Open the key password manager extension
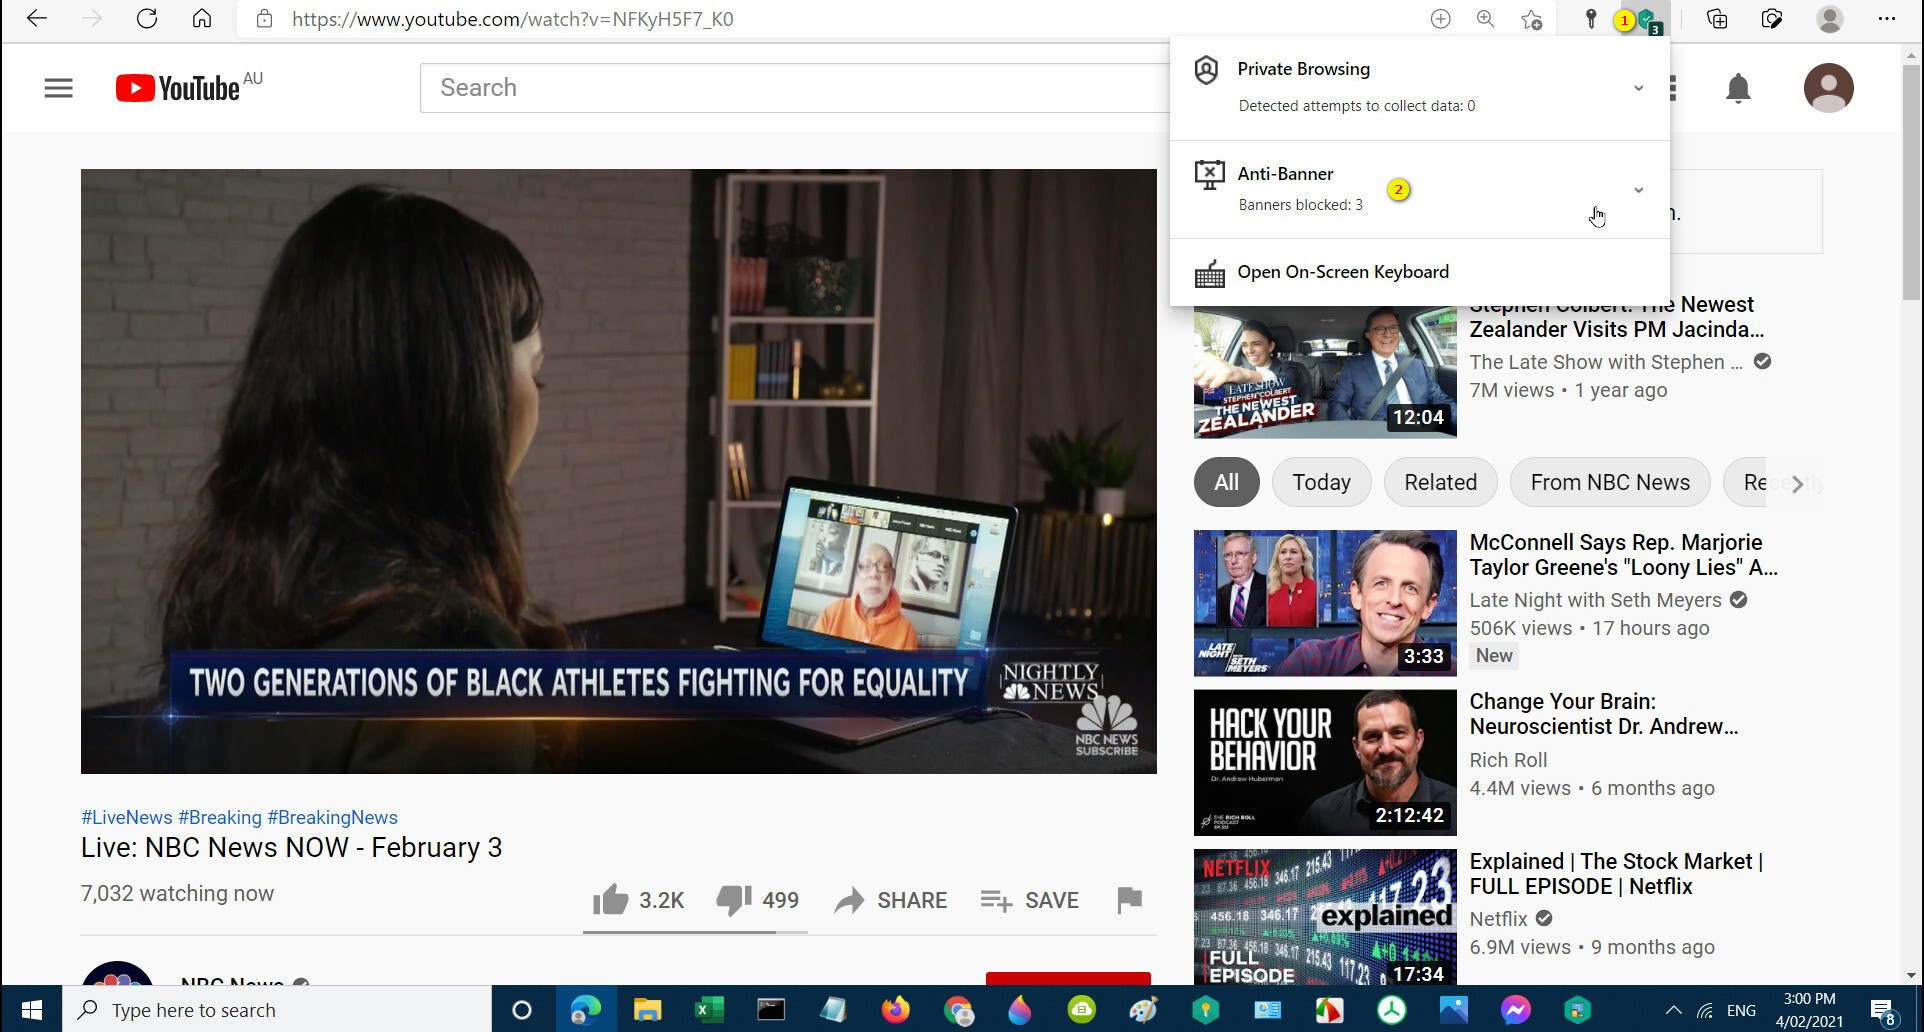The height and width of the screenshot is (1032, 1924). click(1590, 19)
